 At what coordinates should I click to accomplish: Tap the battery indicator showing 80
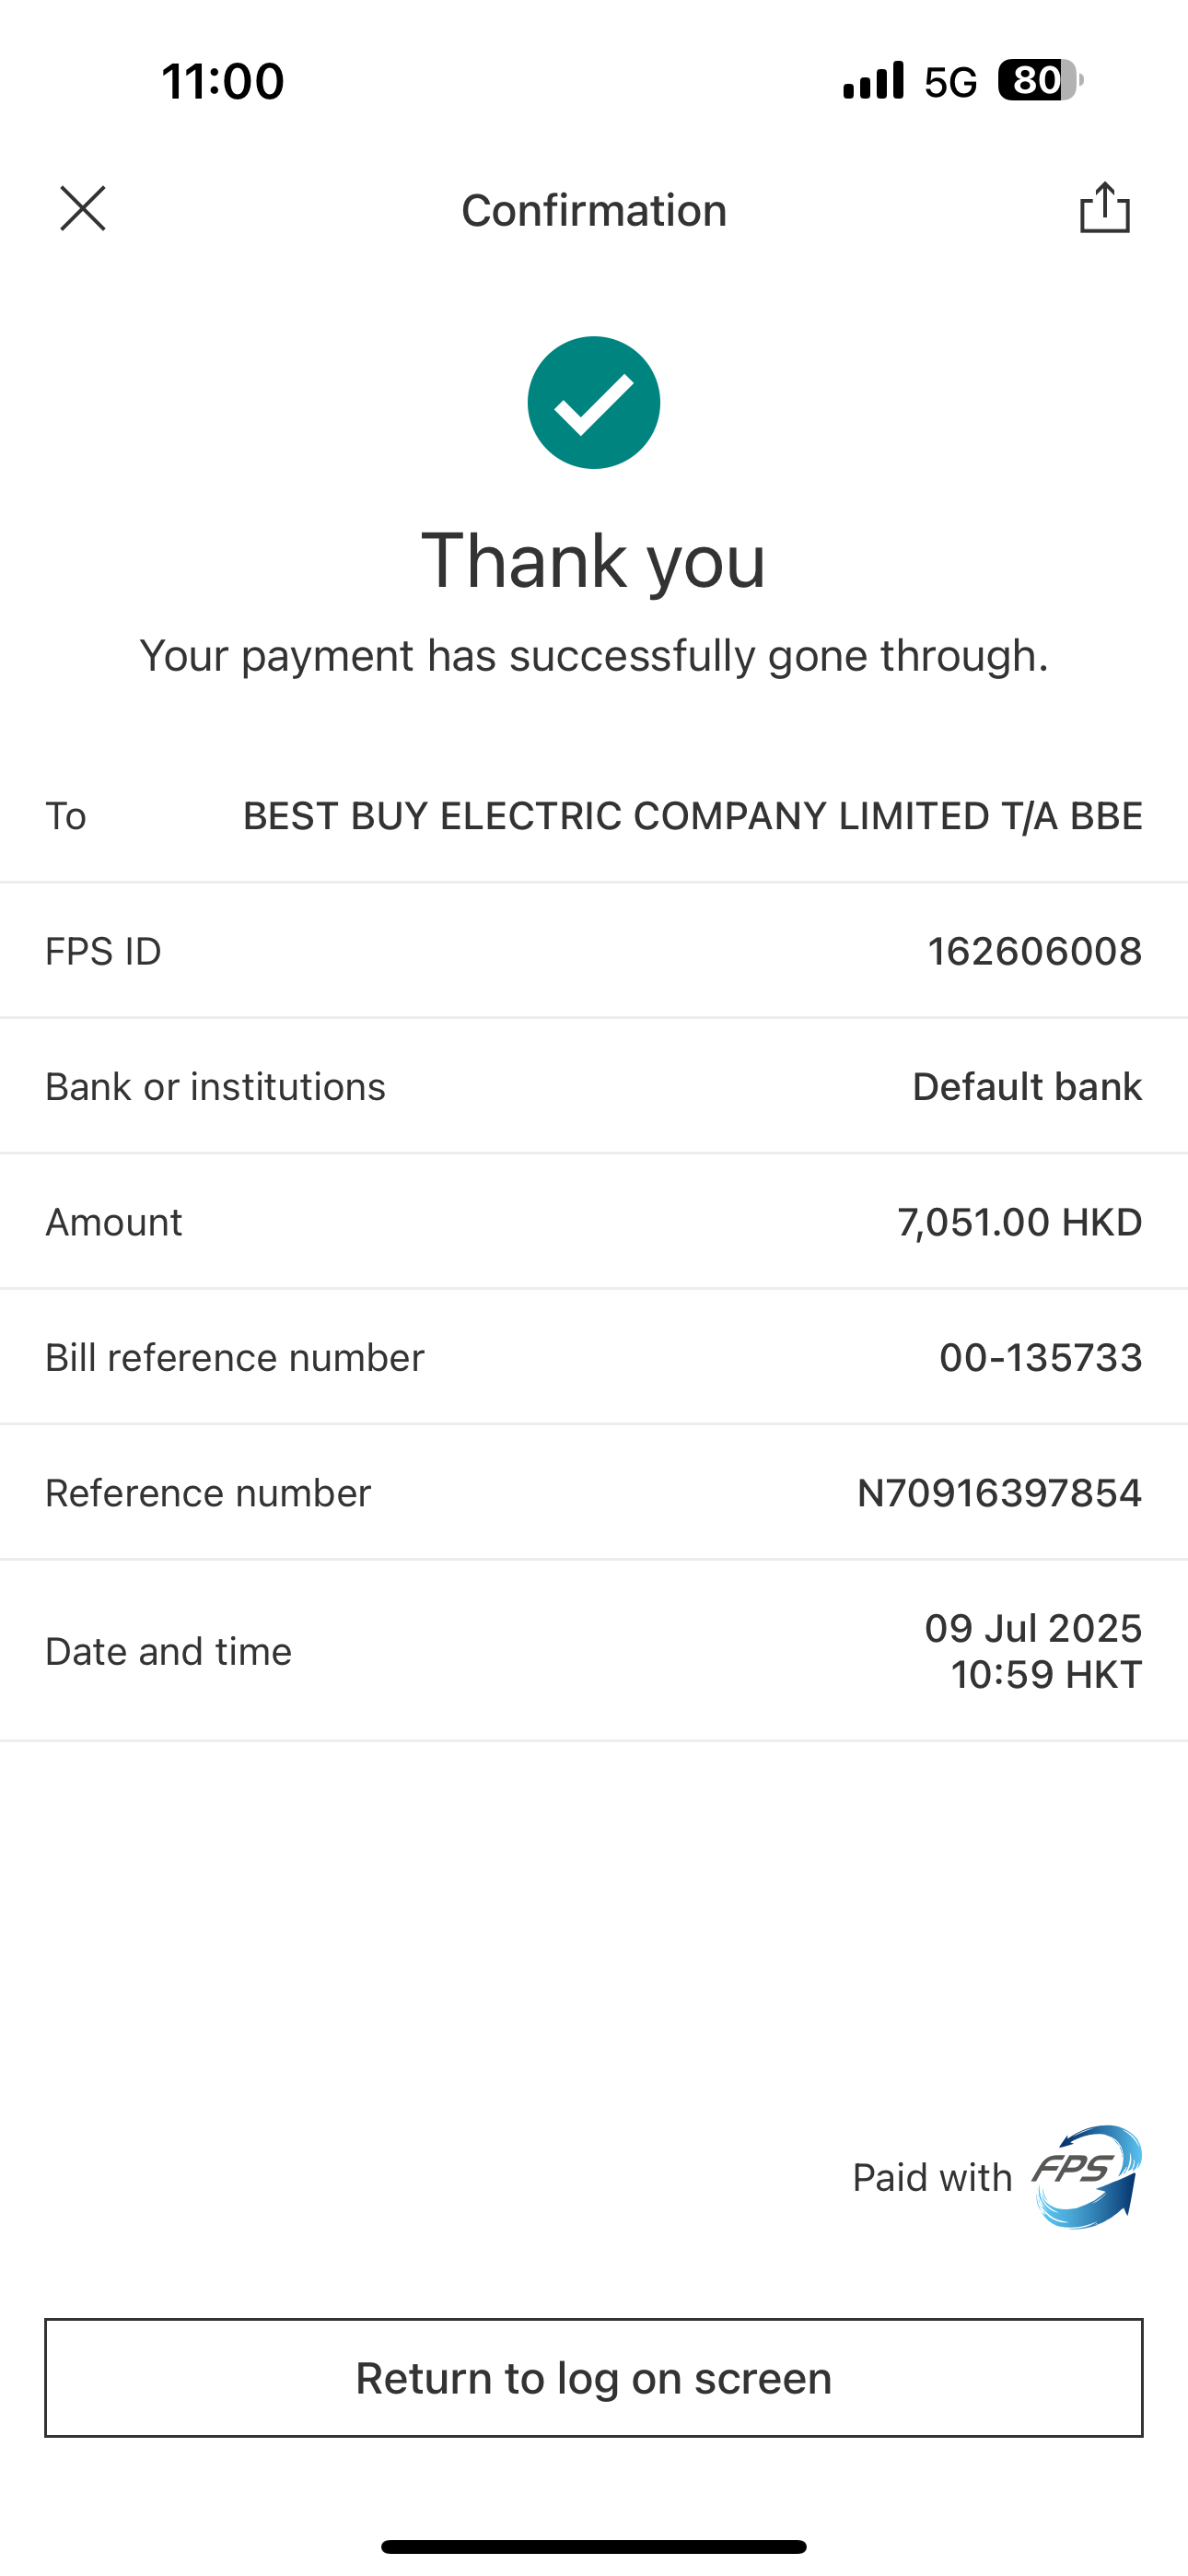tap(1039, 81)
